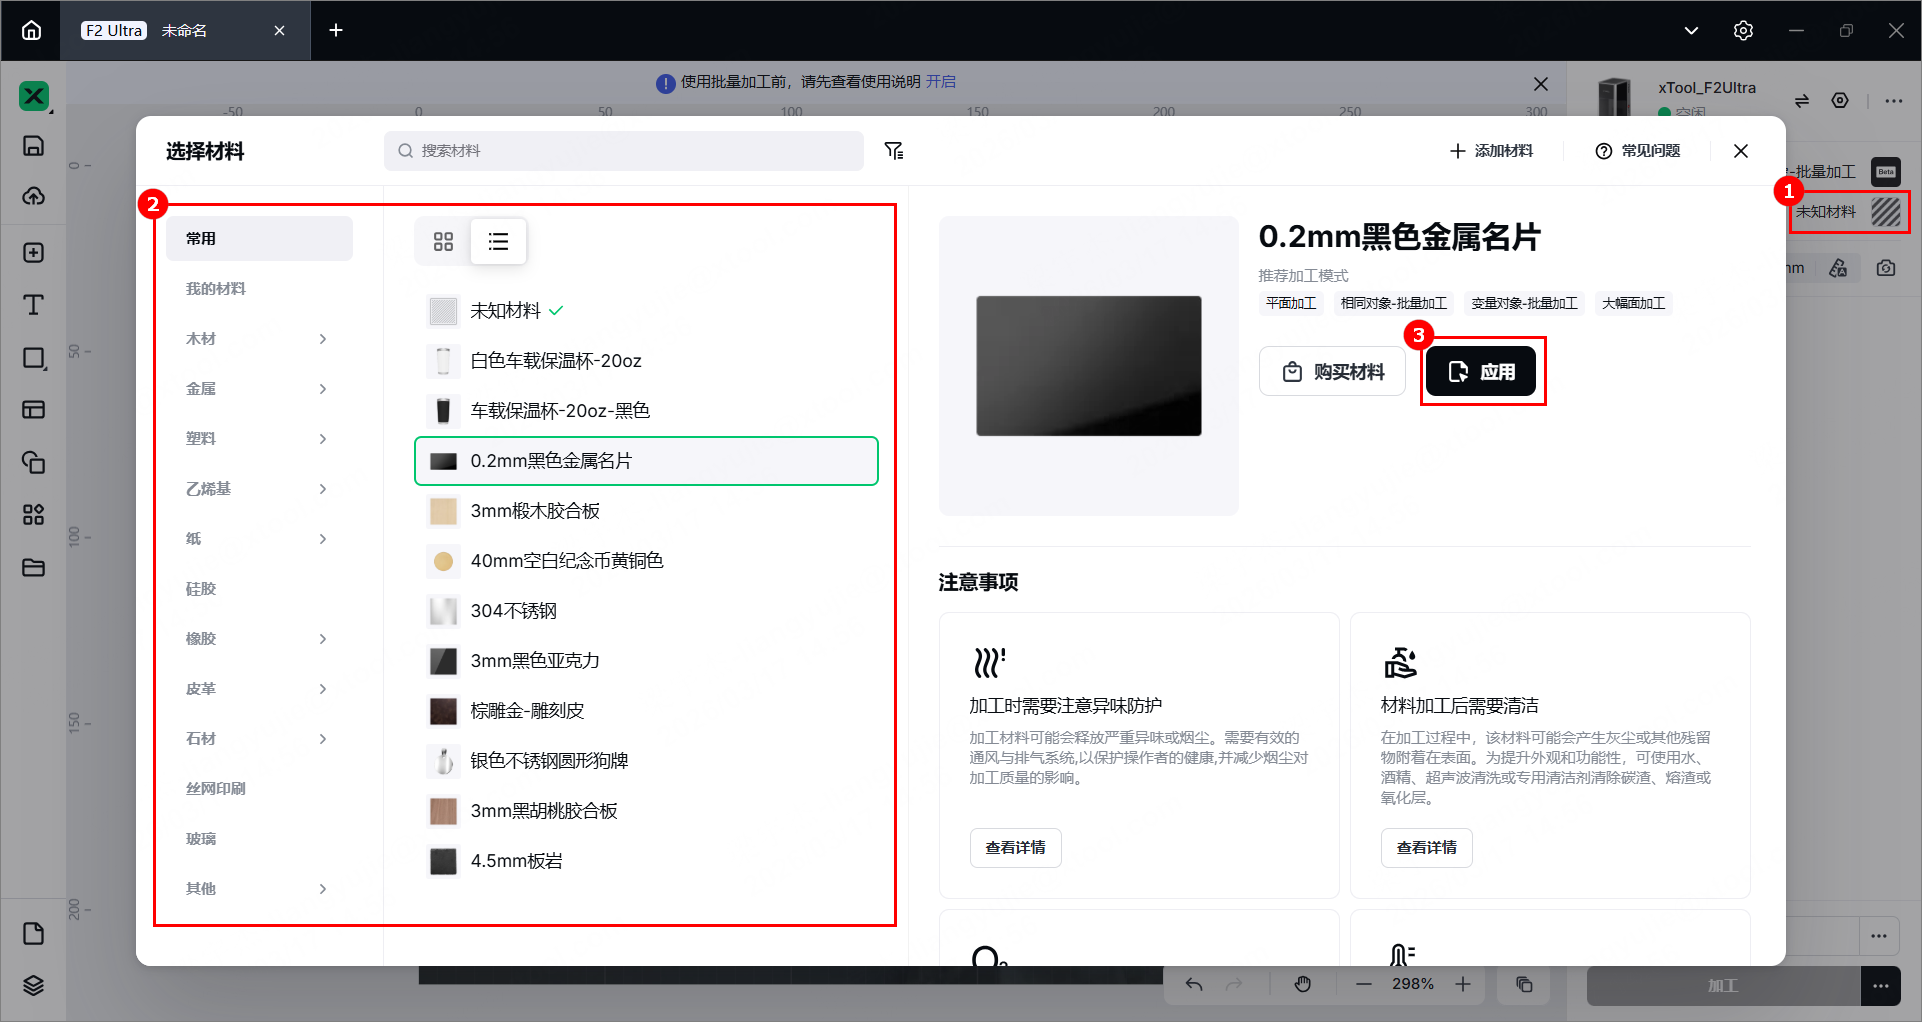1922x1022 pixels.
Task: Open the 常见问题 (FAQ) help icon
Action: [x=1604, y=151]
